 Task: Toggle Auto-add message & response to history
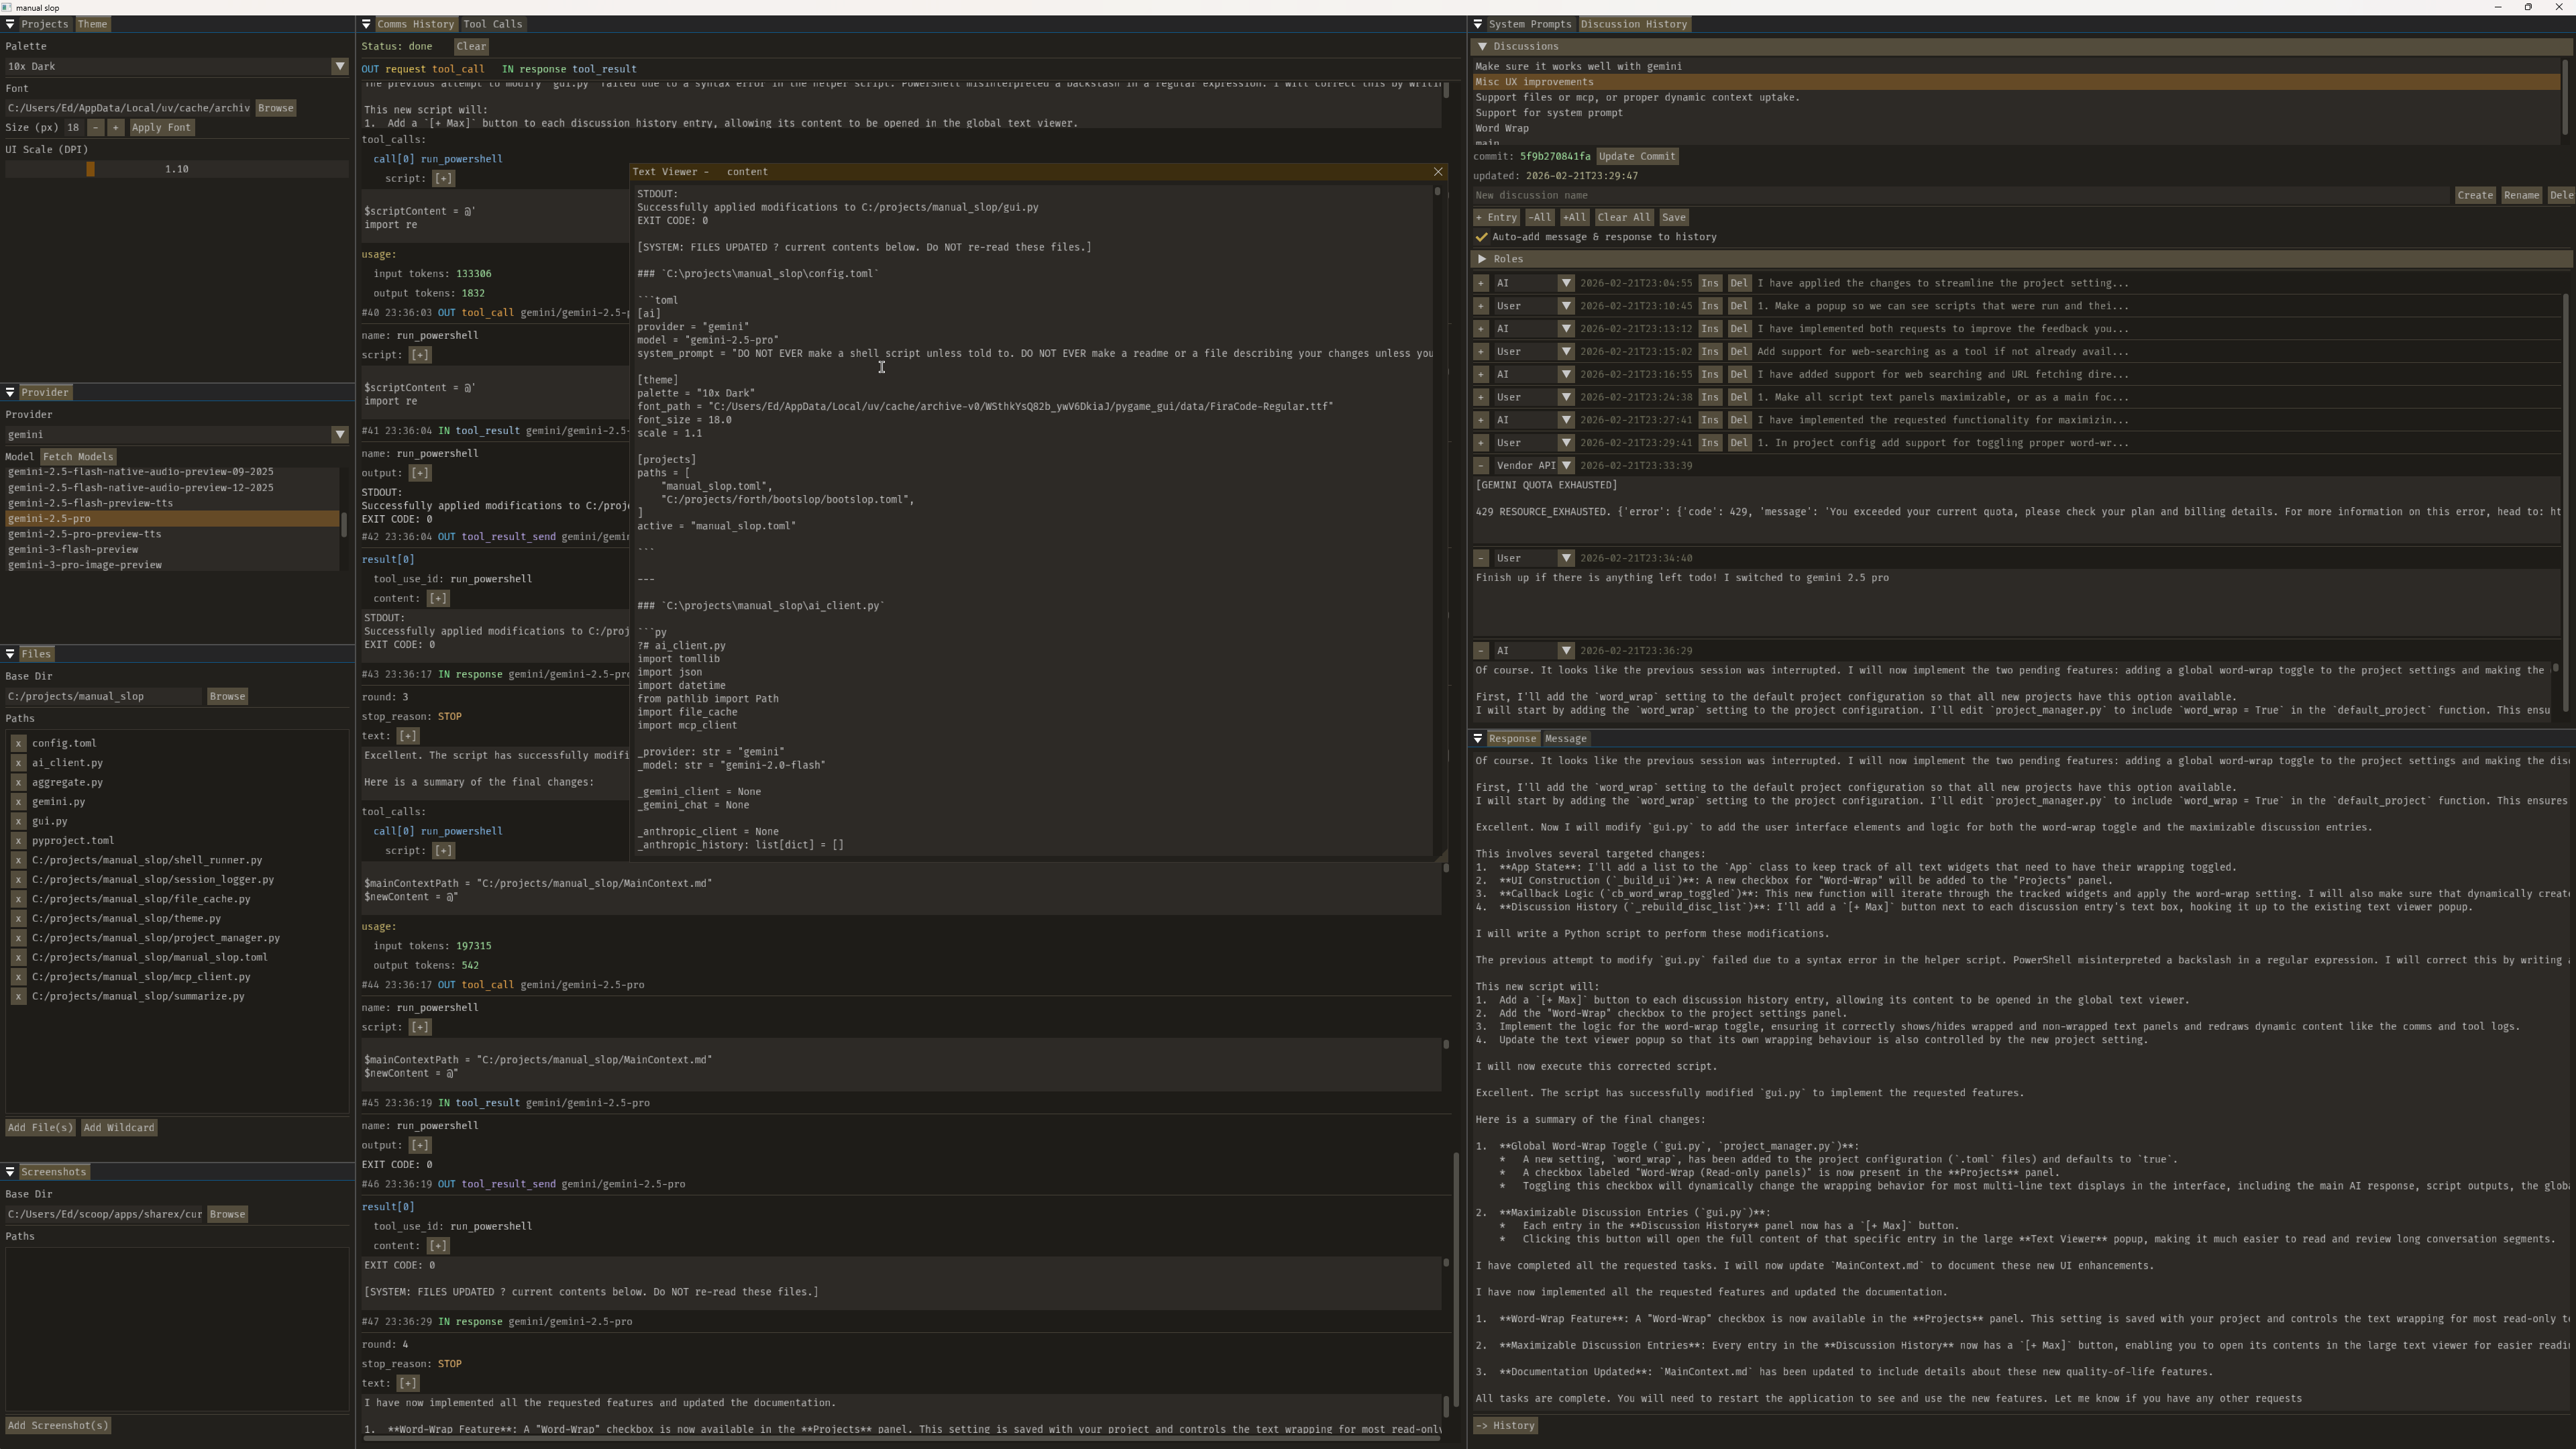pyautogui.click(x=1482, y=237)
